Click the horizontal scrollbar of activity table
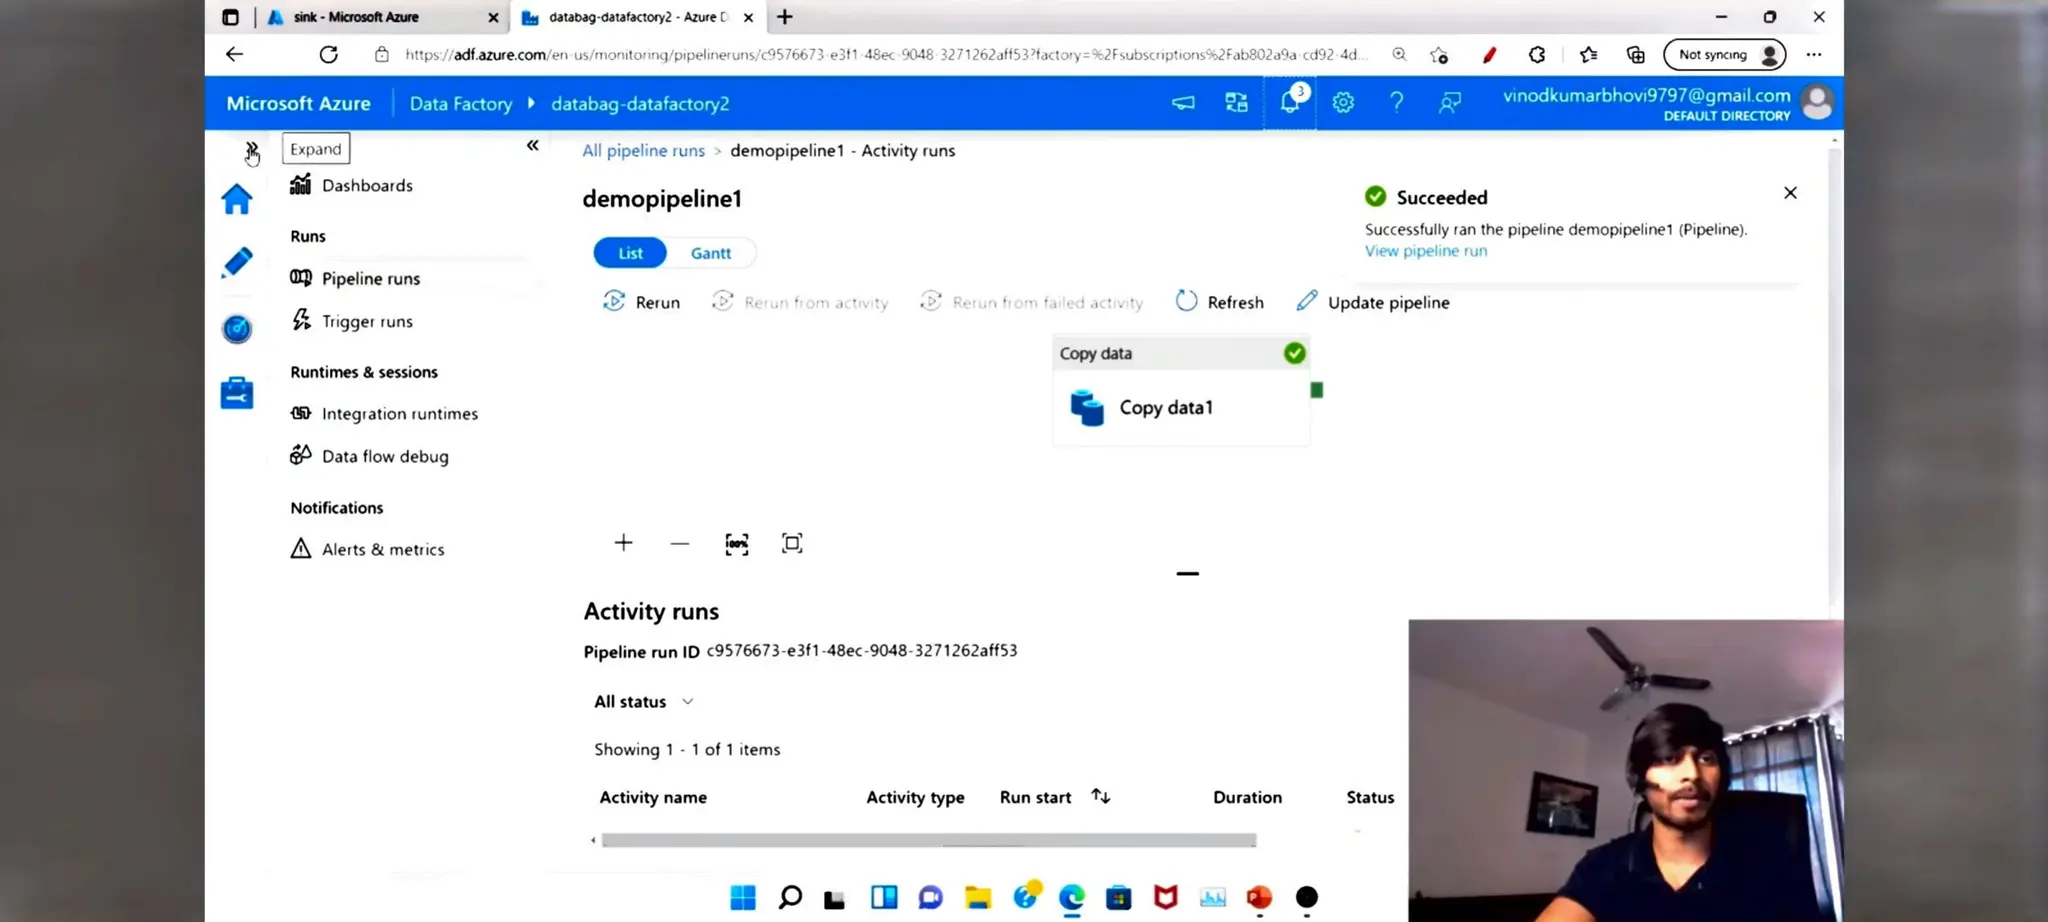Image resolution: width=2048 pixels, height=922 pixels. (929, 840)
